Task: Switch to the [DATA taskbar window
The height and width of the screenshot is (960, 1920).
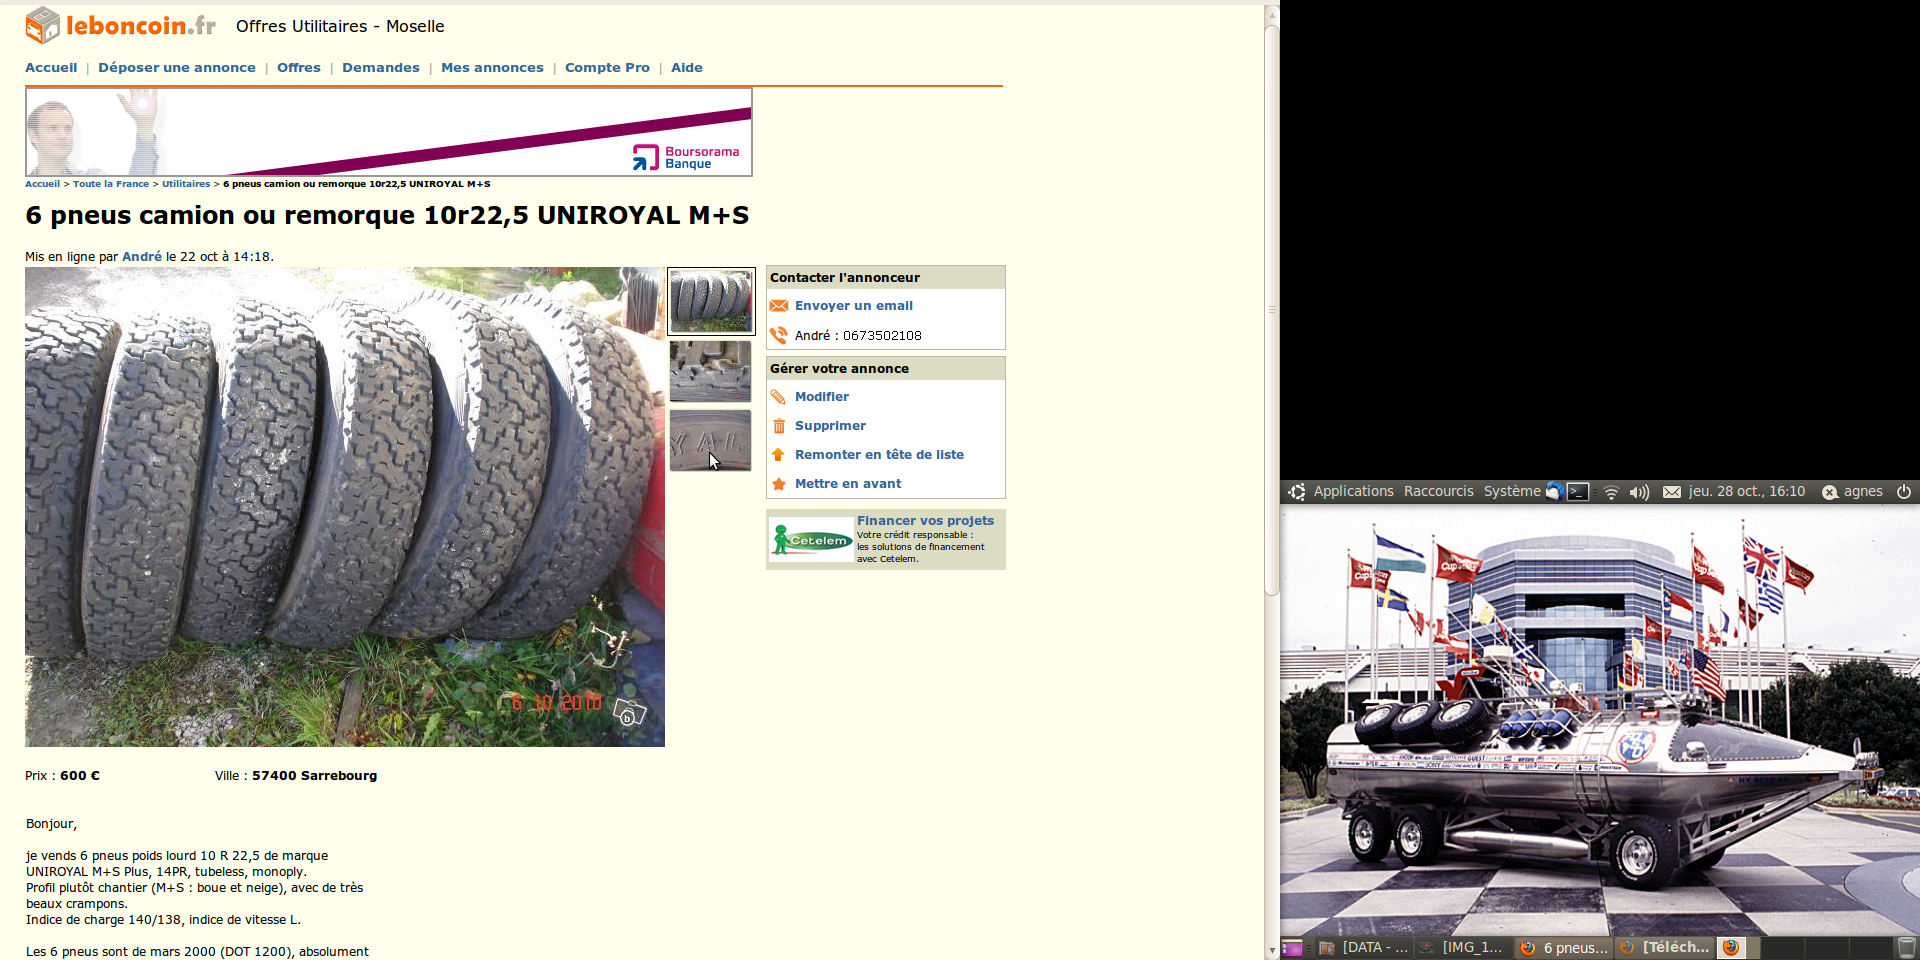Action: [x=1363, y=948]
